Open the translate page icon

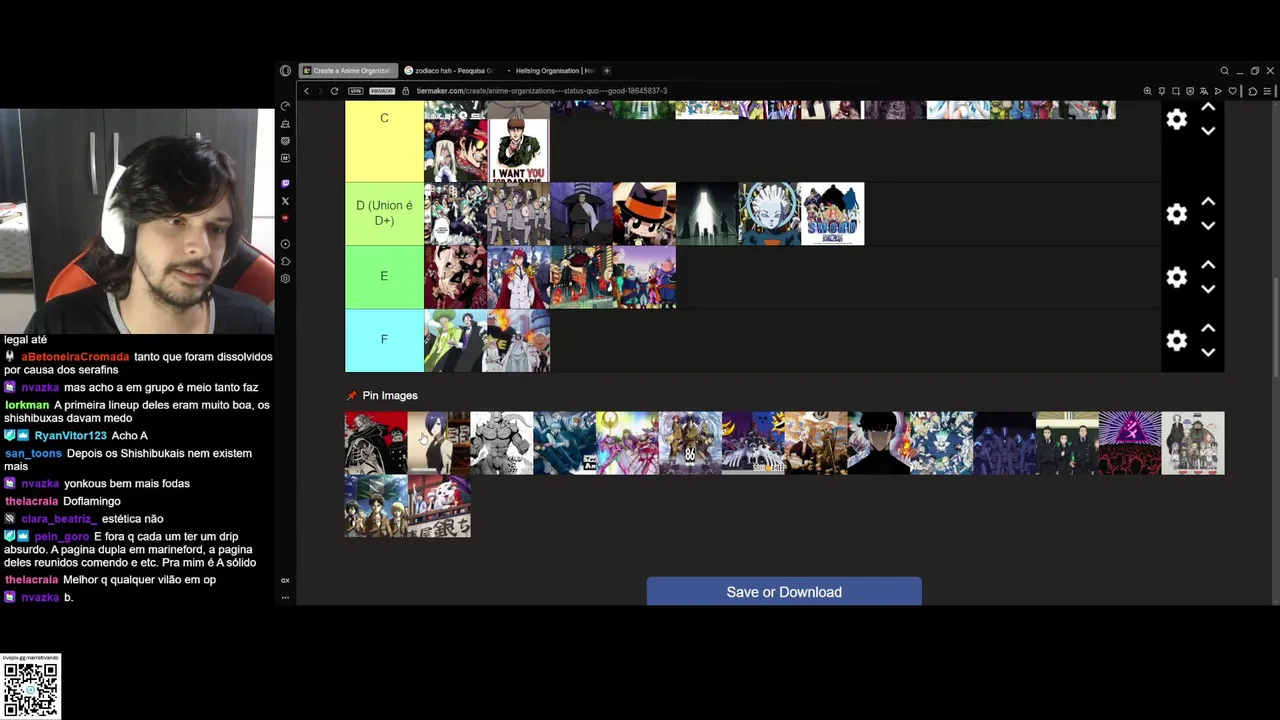tap(1204, 91)
